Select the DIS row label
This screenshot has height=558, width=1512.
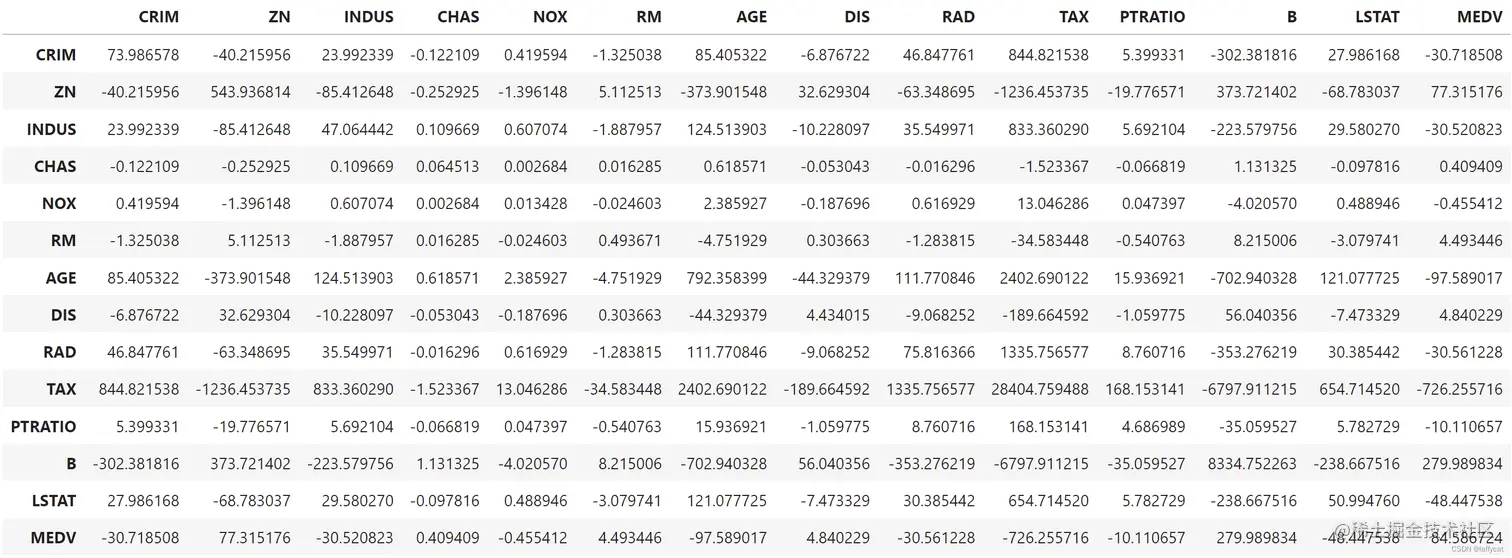click(63, 315)
